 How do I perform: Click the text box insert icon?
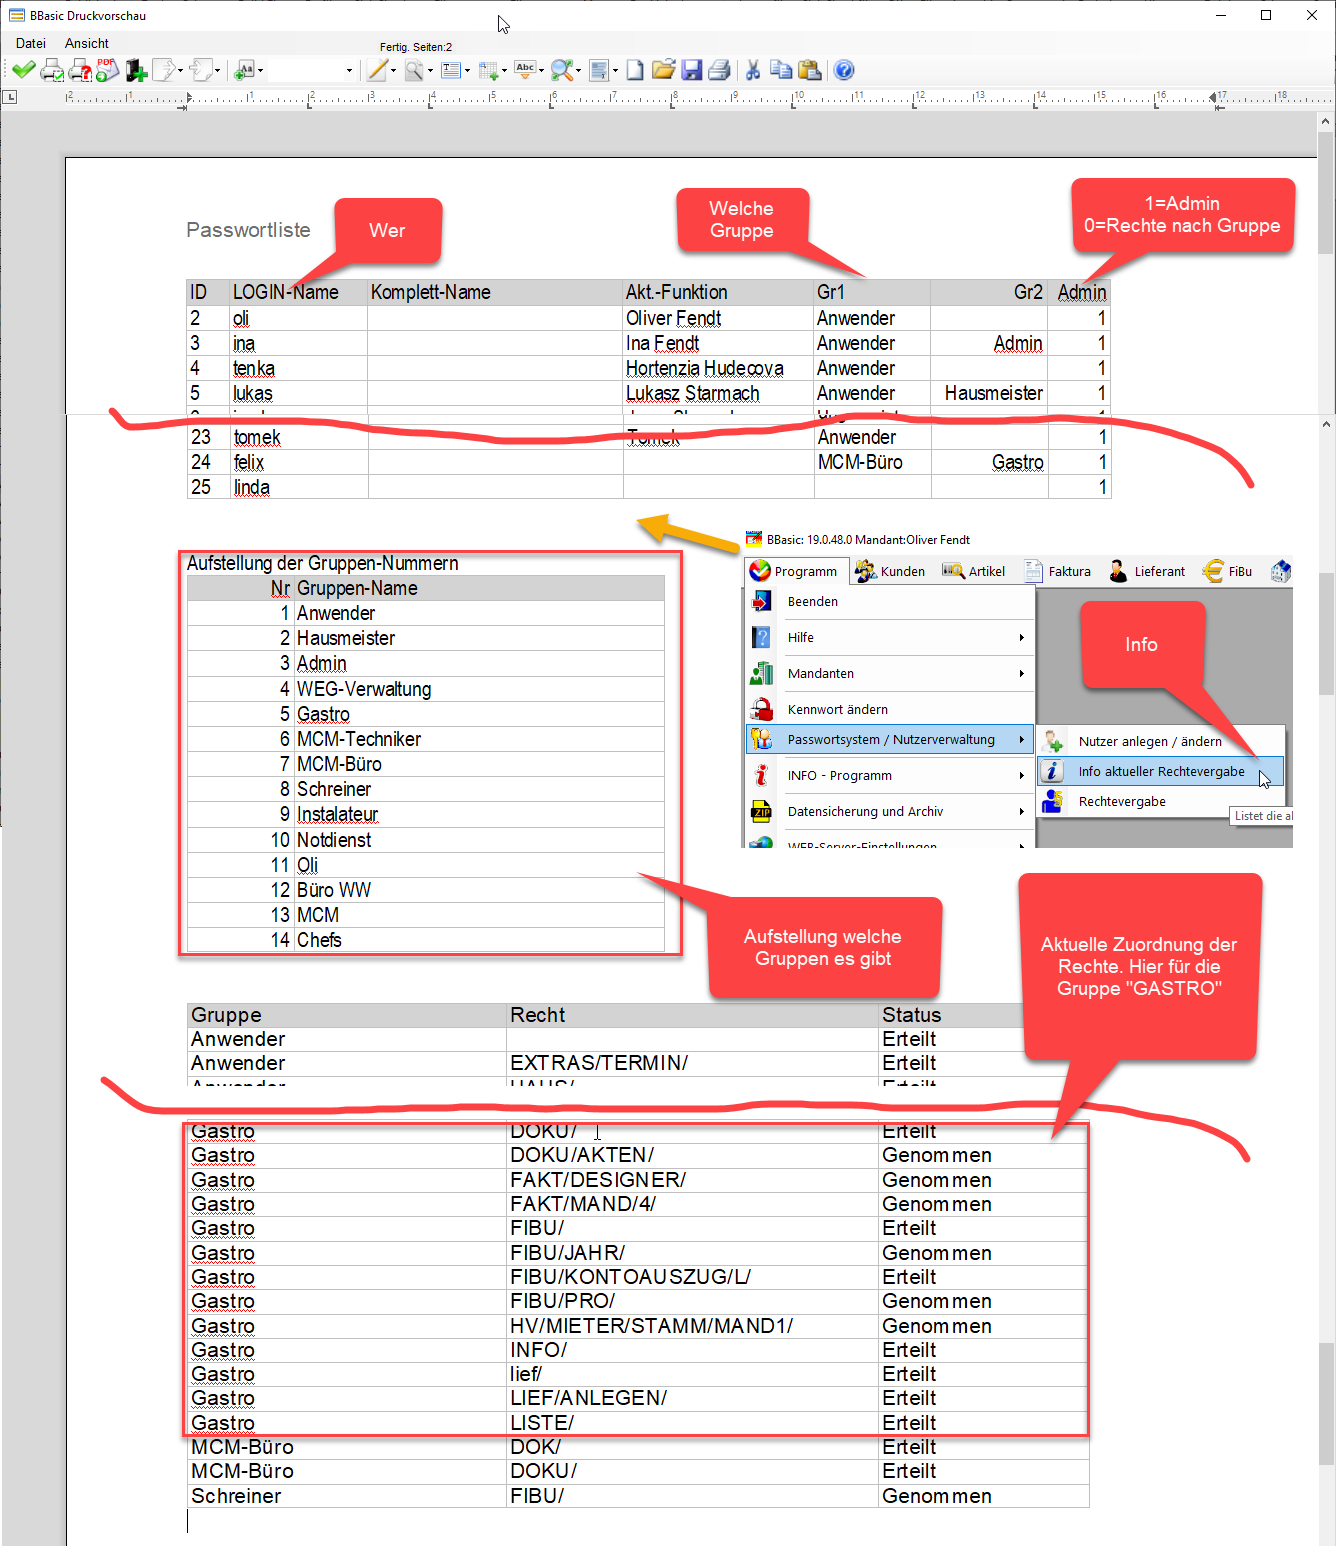coord(451,70)
